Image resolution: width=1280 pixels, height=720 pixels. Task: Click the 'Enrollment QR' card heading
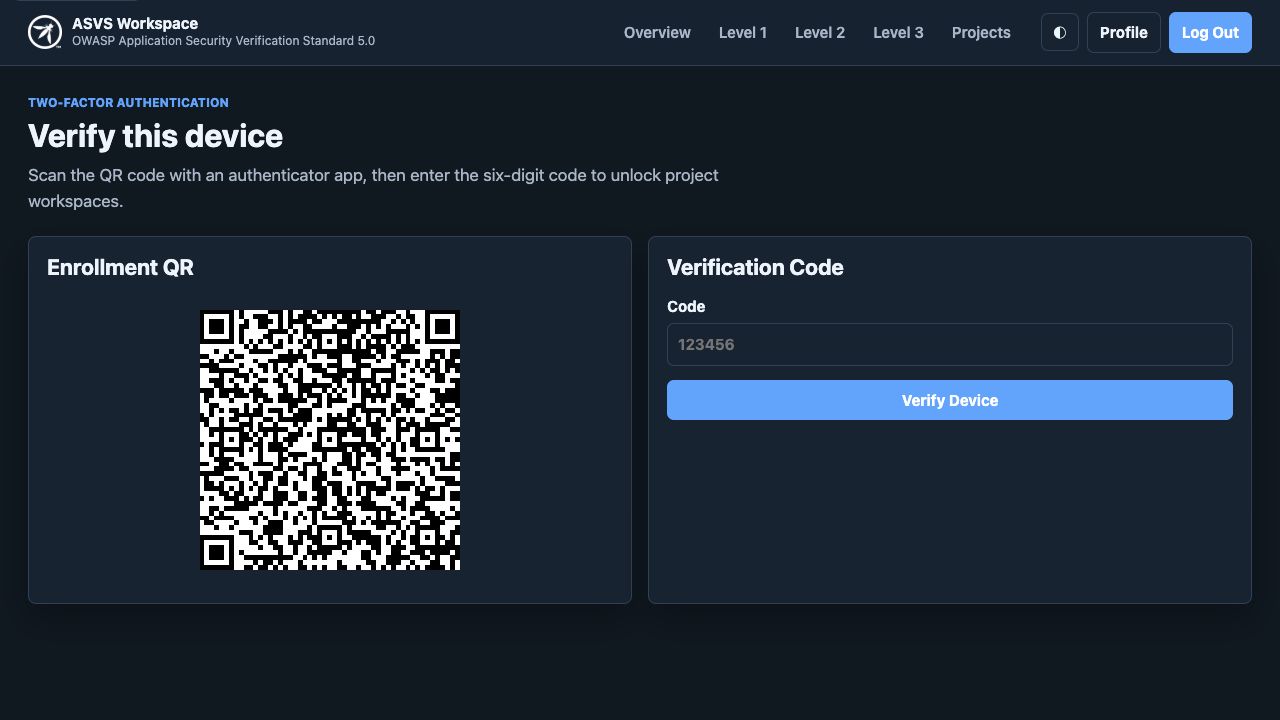click(x=120, y=267)
